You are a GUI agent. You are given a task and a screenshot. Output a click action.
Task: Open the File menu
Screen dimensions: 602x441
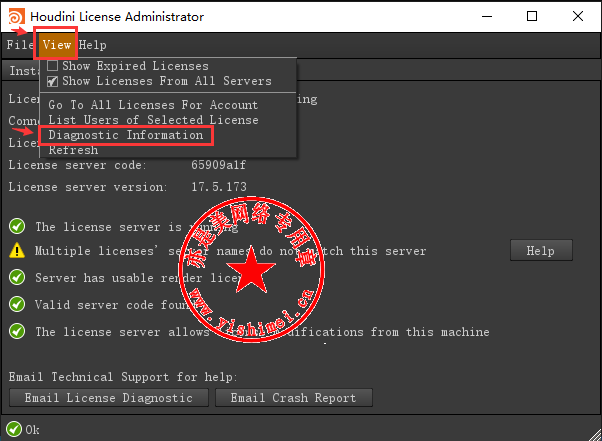(x=20, y=45)
